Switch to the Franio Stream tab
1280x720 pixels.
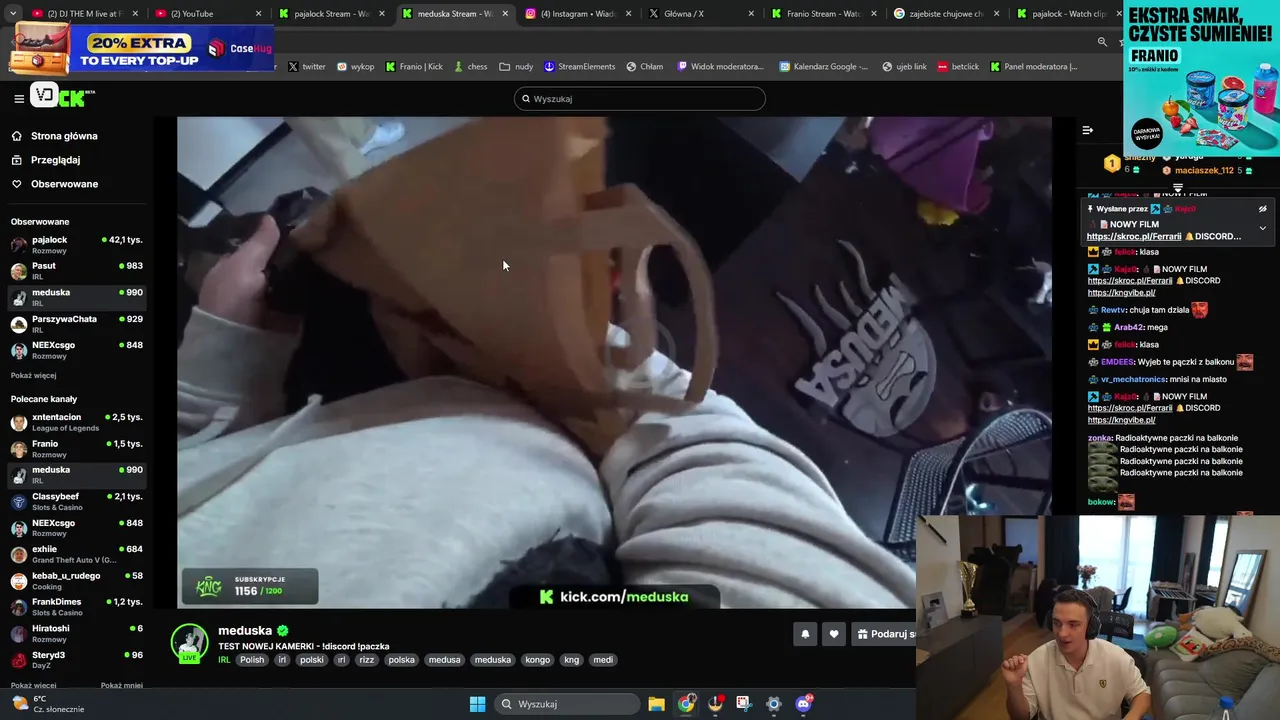(825, 14)
